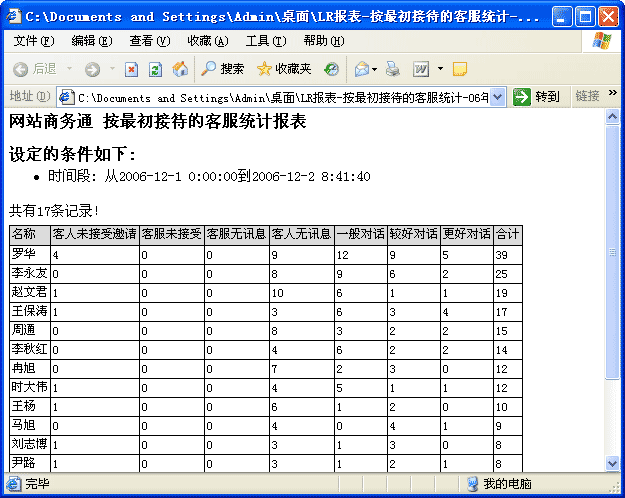This screenshot has height=498, width=625.
Task: Expand the 链接 links chevron
Action: point(613,93)
